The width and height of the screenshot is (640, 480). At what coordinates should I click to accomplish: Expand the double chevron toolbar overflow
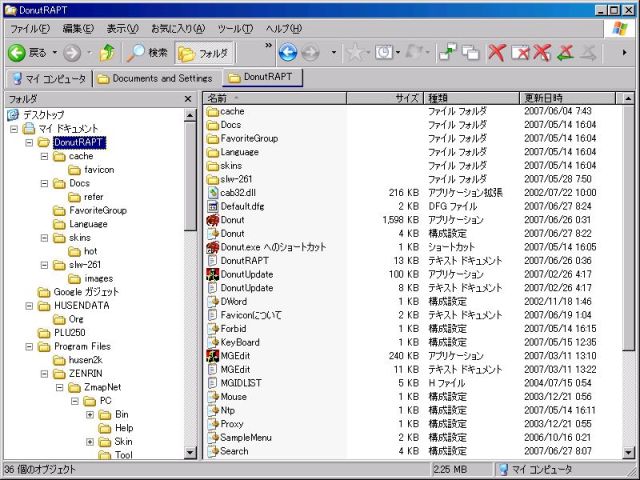pos(268,45)
